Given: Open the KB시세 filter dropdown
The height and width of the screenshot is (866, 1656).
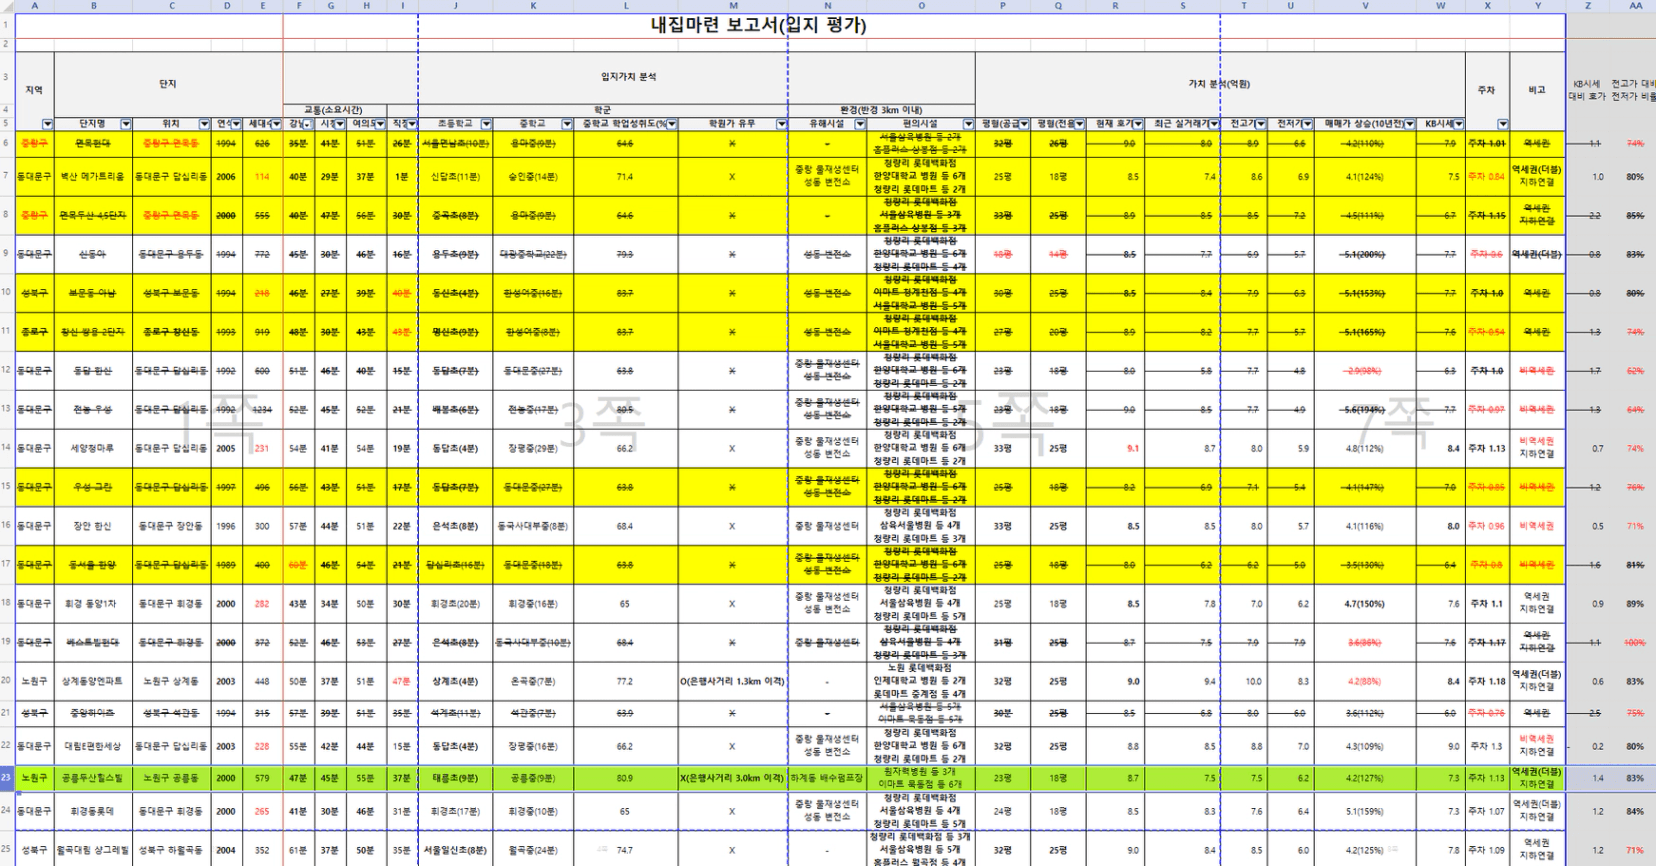Looking at the screenshot, I should tap(1459, 124).
